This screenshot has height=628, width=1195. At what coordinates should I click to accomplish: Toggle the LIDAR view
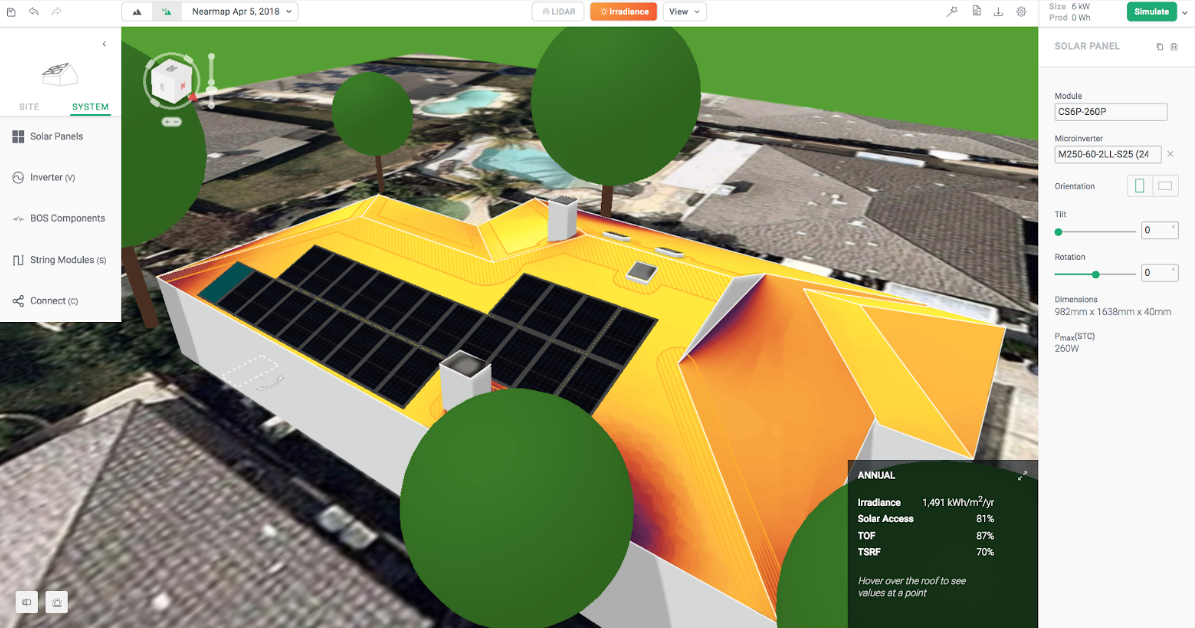point(559,12)
